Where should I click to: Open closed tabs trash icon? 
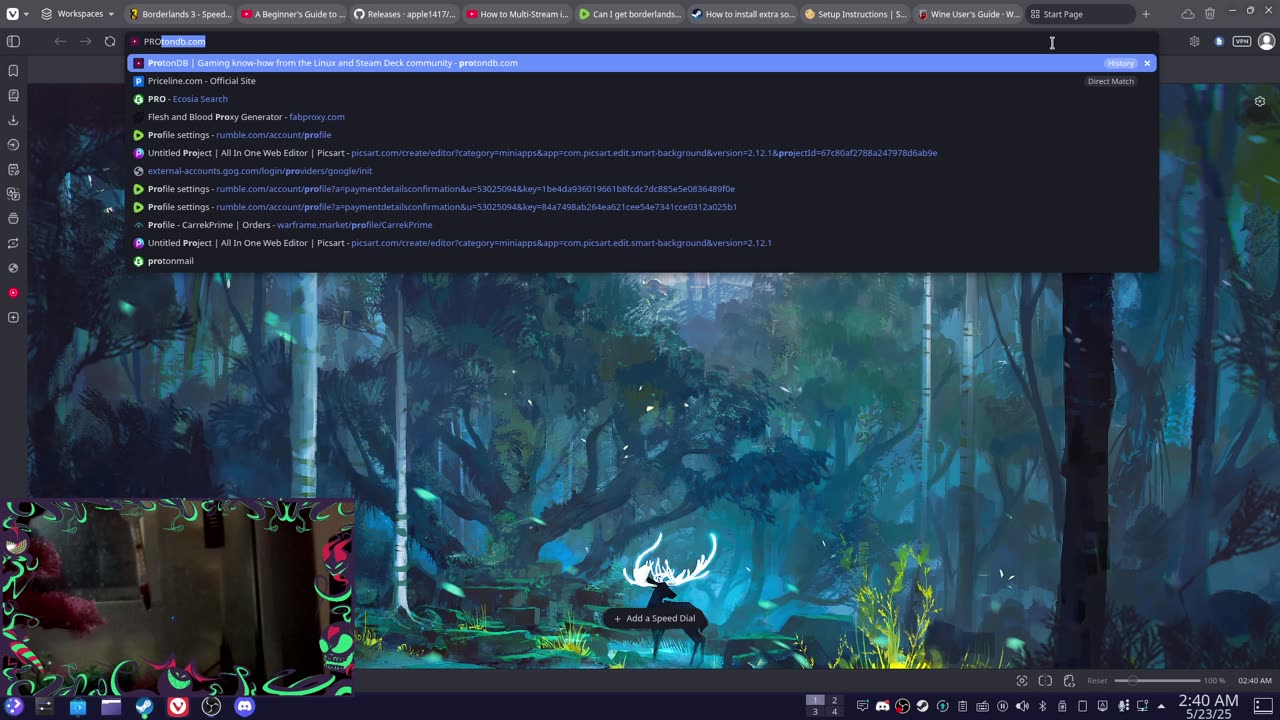coord(1210,14)
